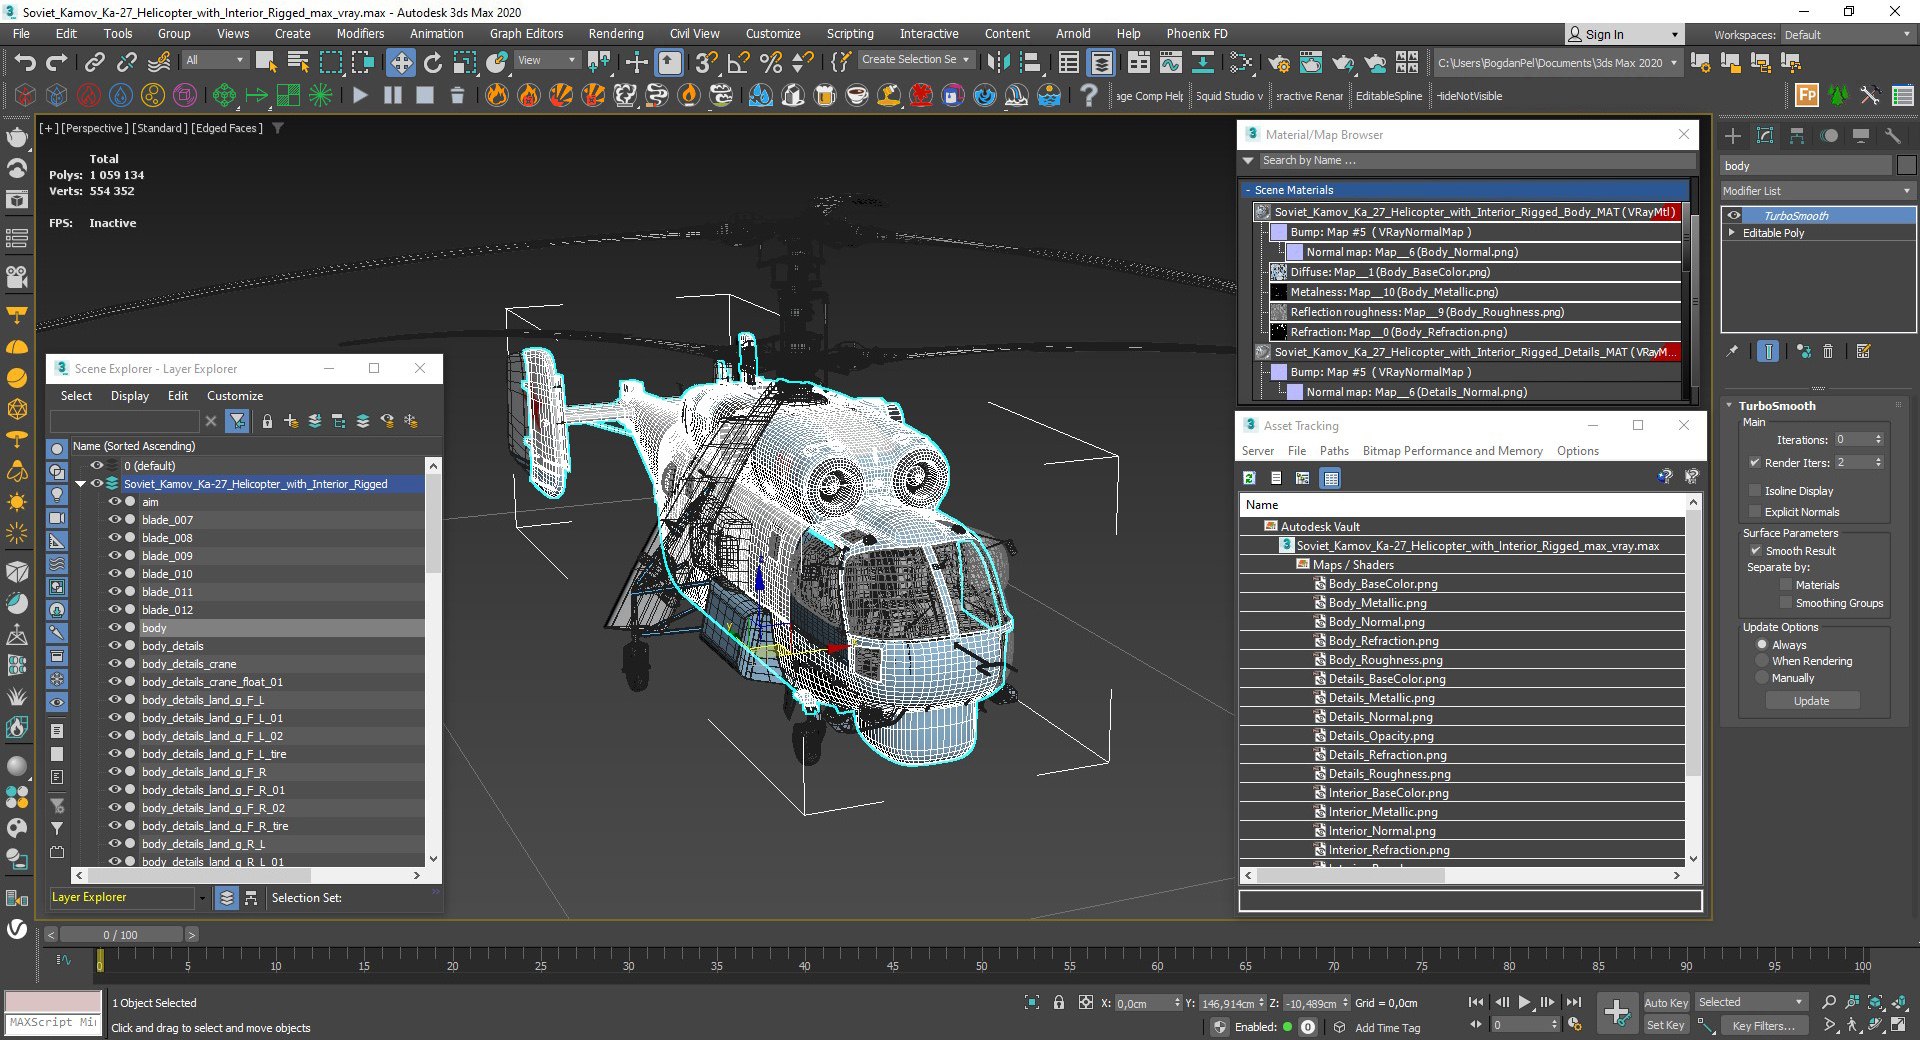
Task: Open the Selected key filter dropdown
Action: pos(1751,1002)
